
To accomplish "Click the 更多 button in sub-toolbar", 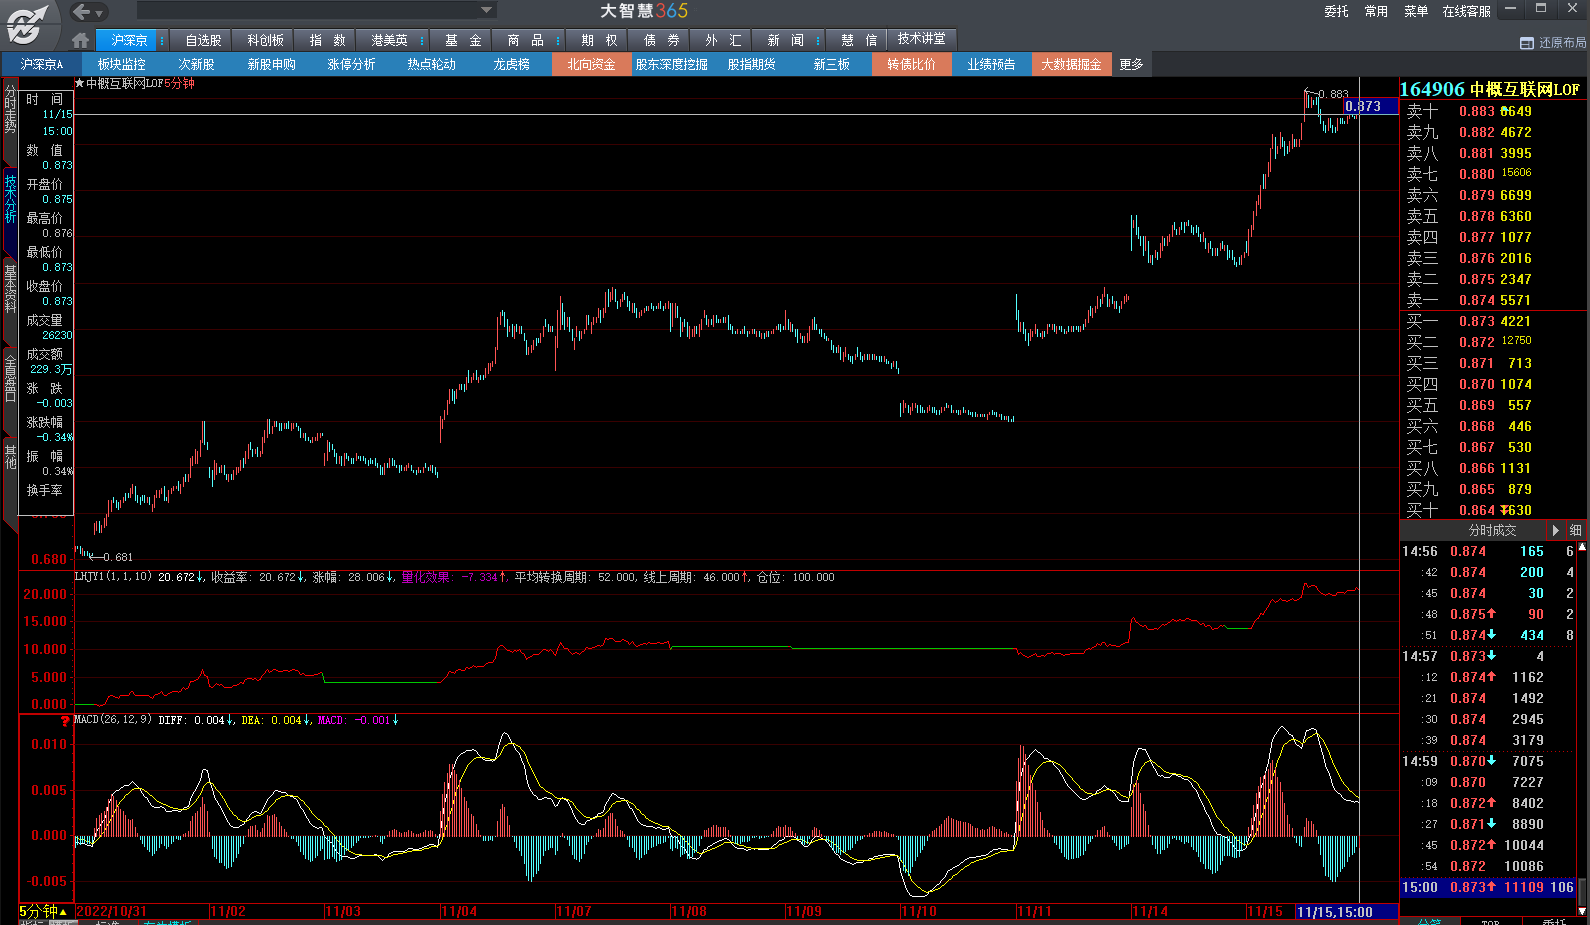I will click(x=1131, y=64).
